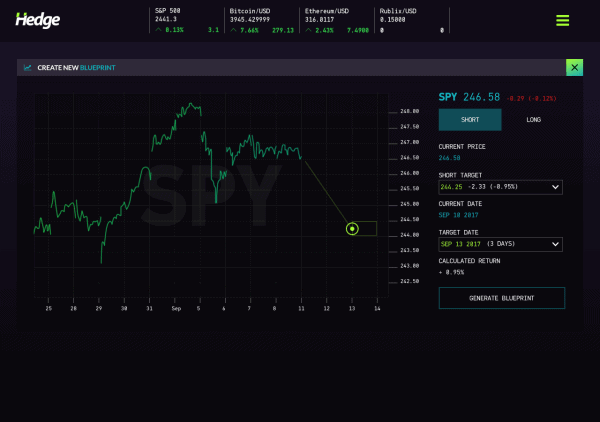Click the Generate Blueprint button
Viewport: 600px width, 422px height.
click(502, 298)
